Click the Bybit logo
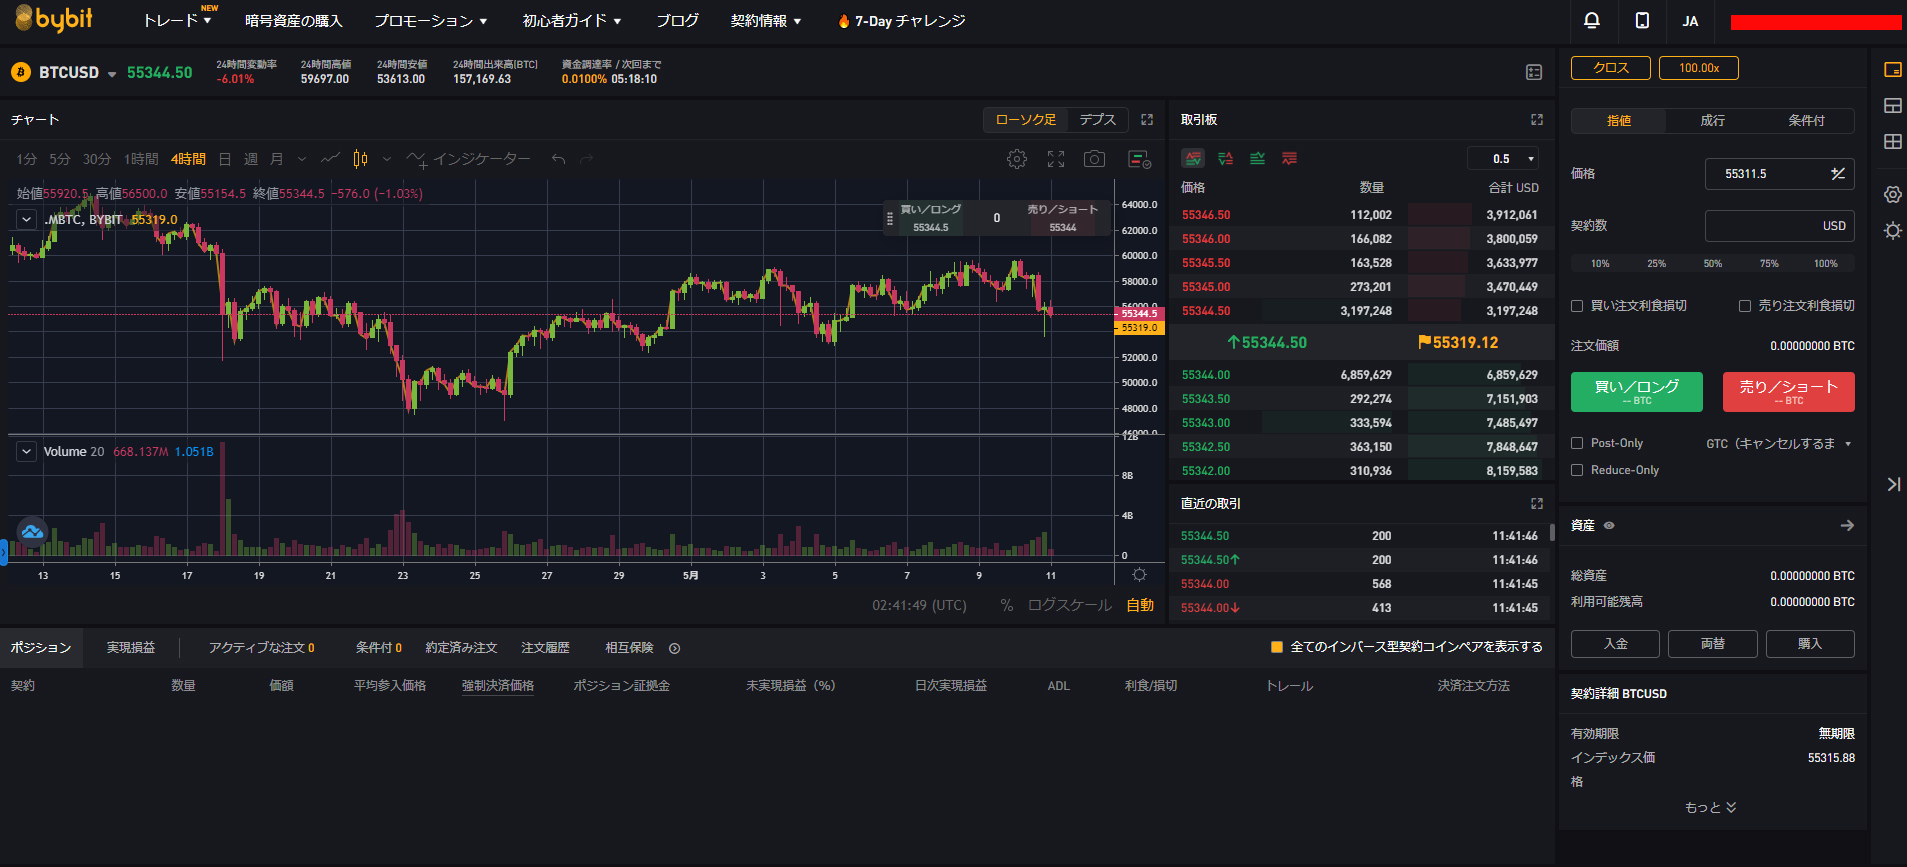The width and height of the screenshot is (1907, 867). (x=53, y=19)
